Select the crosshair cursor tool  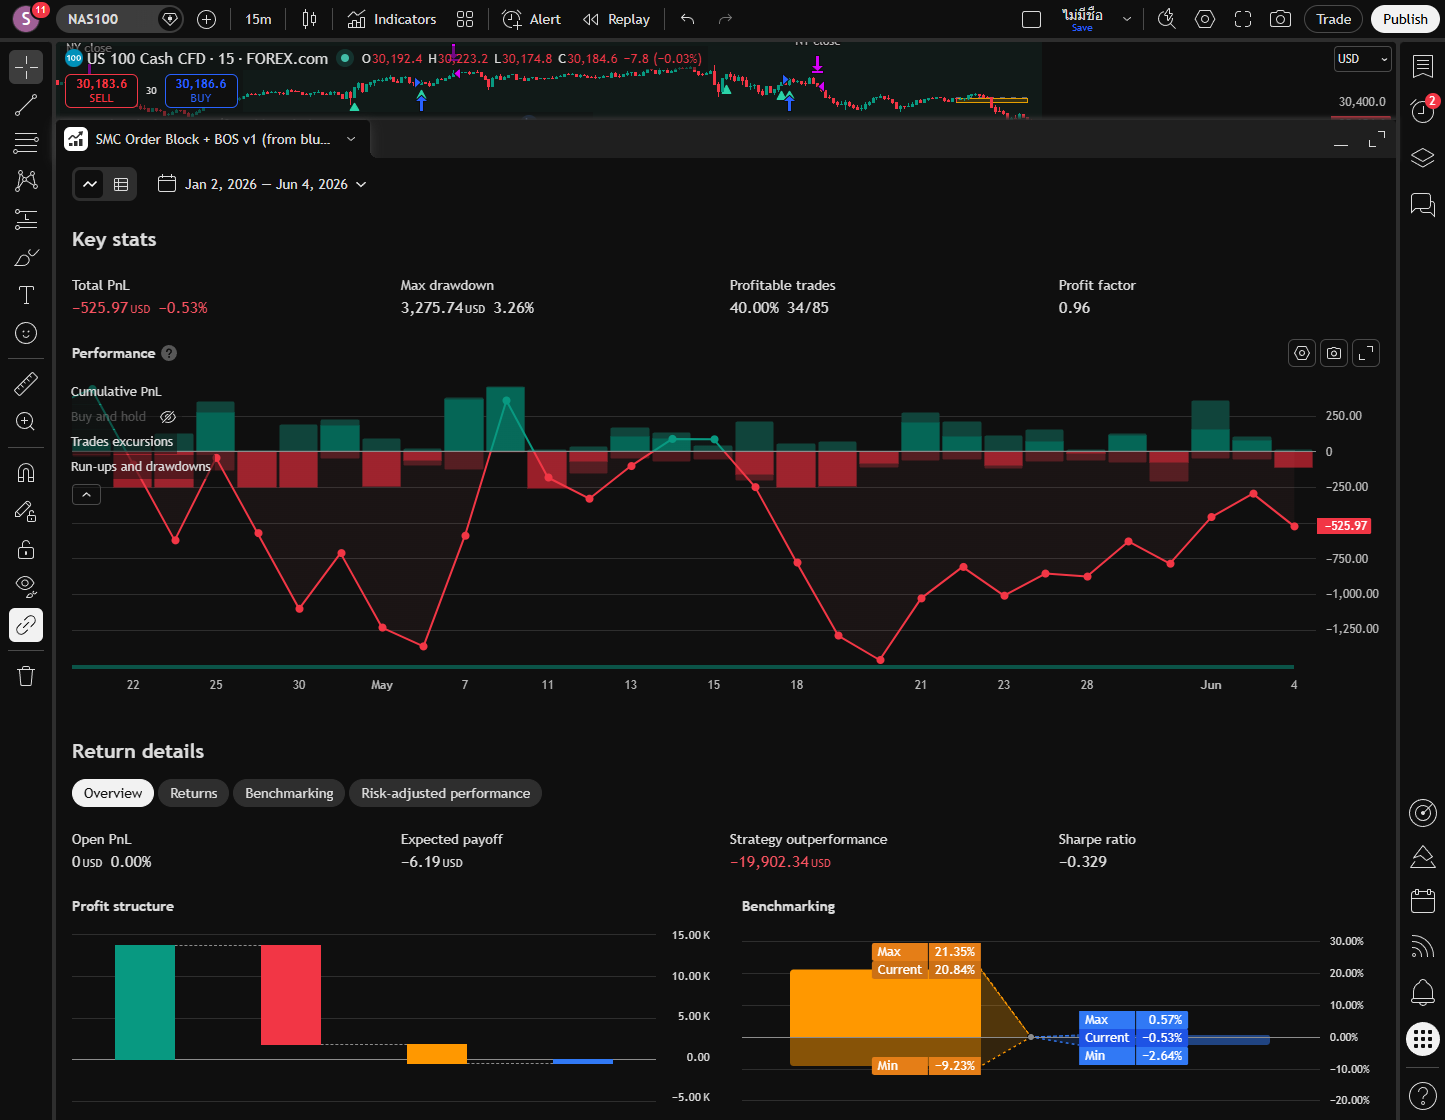click(26, 67)
